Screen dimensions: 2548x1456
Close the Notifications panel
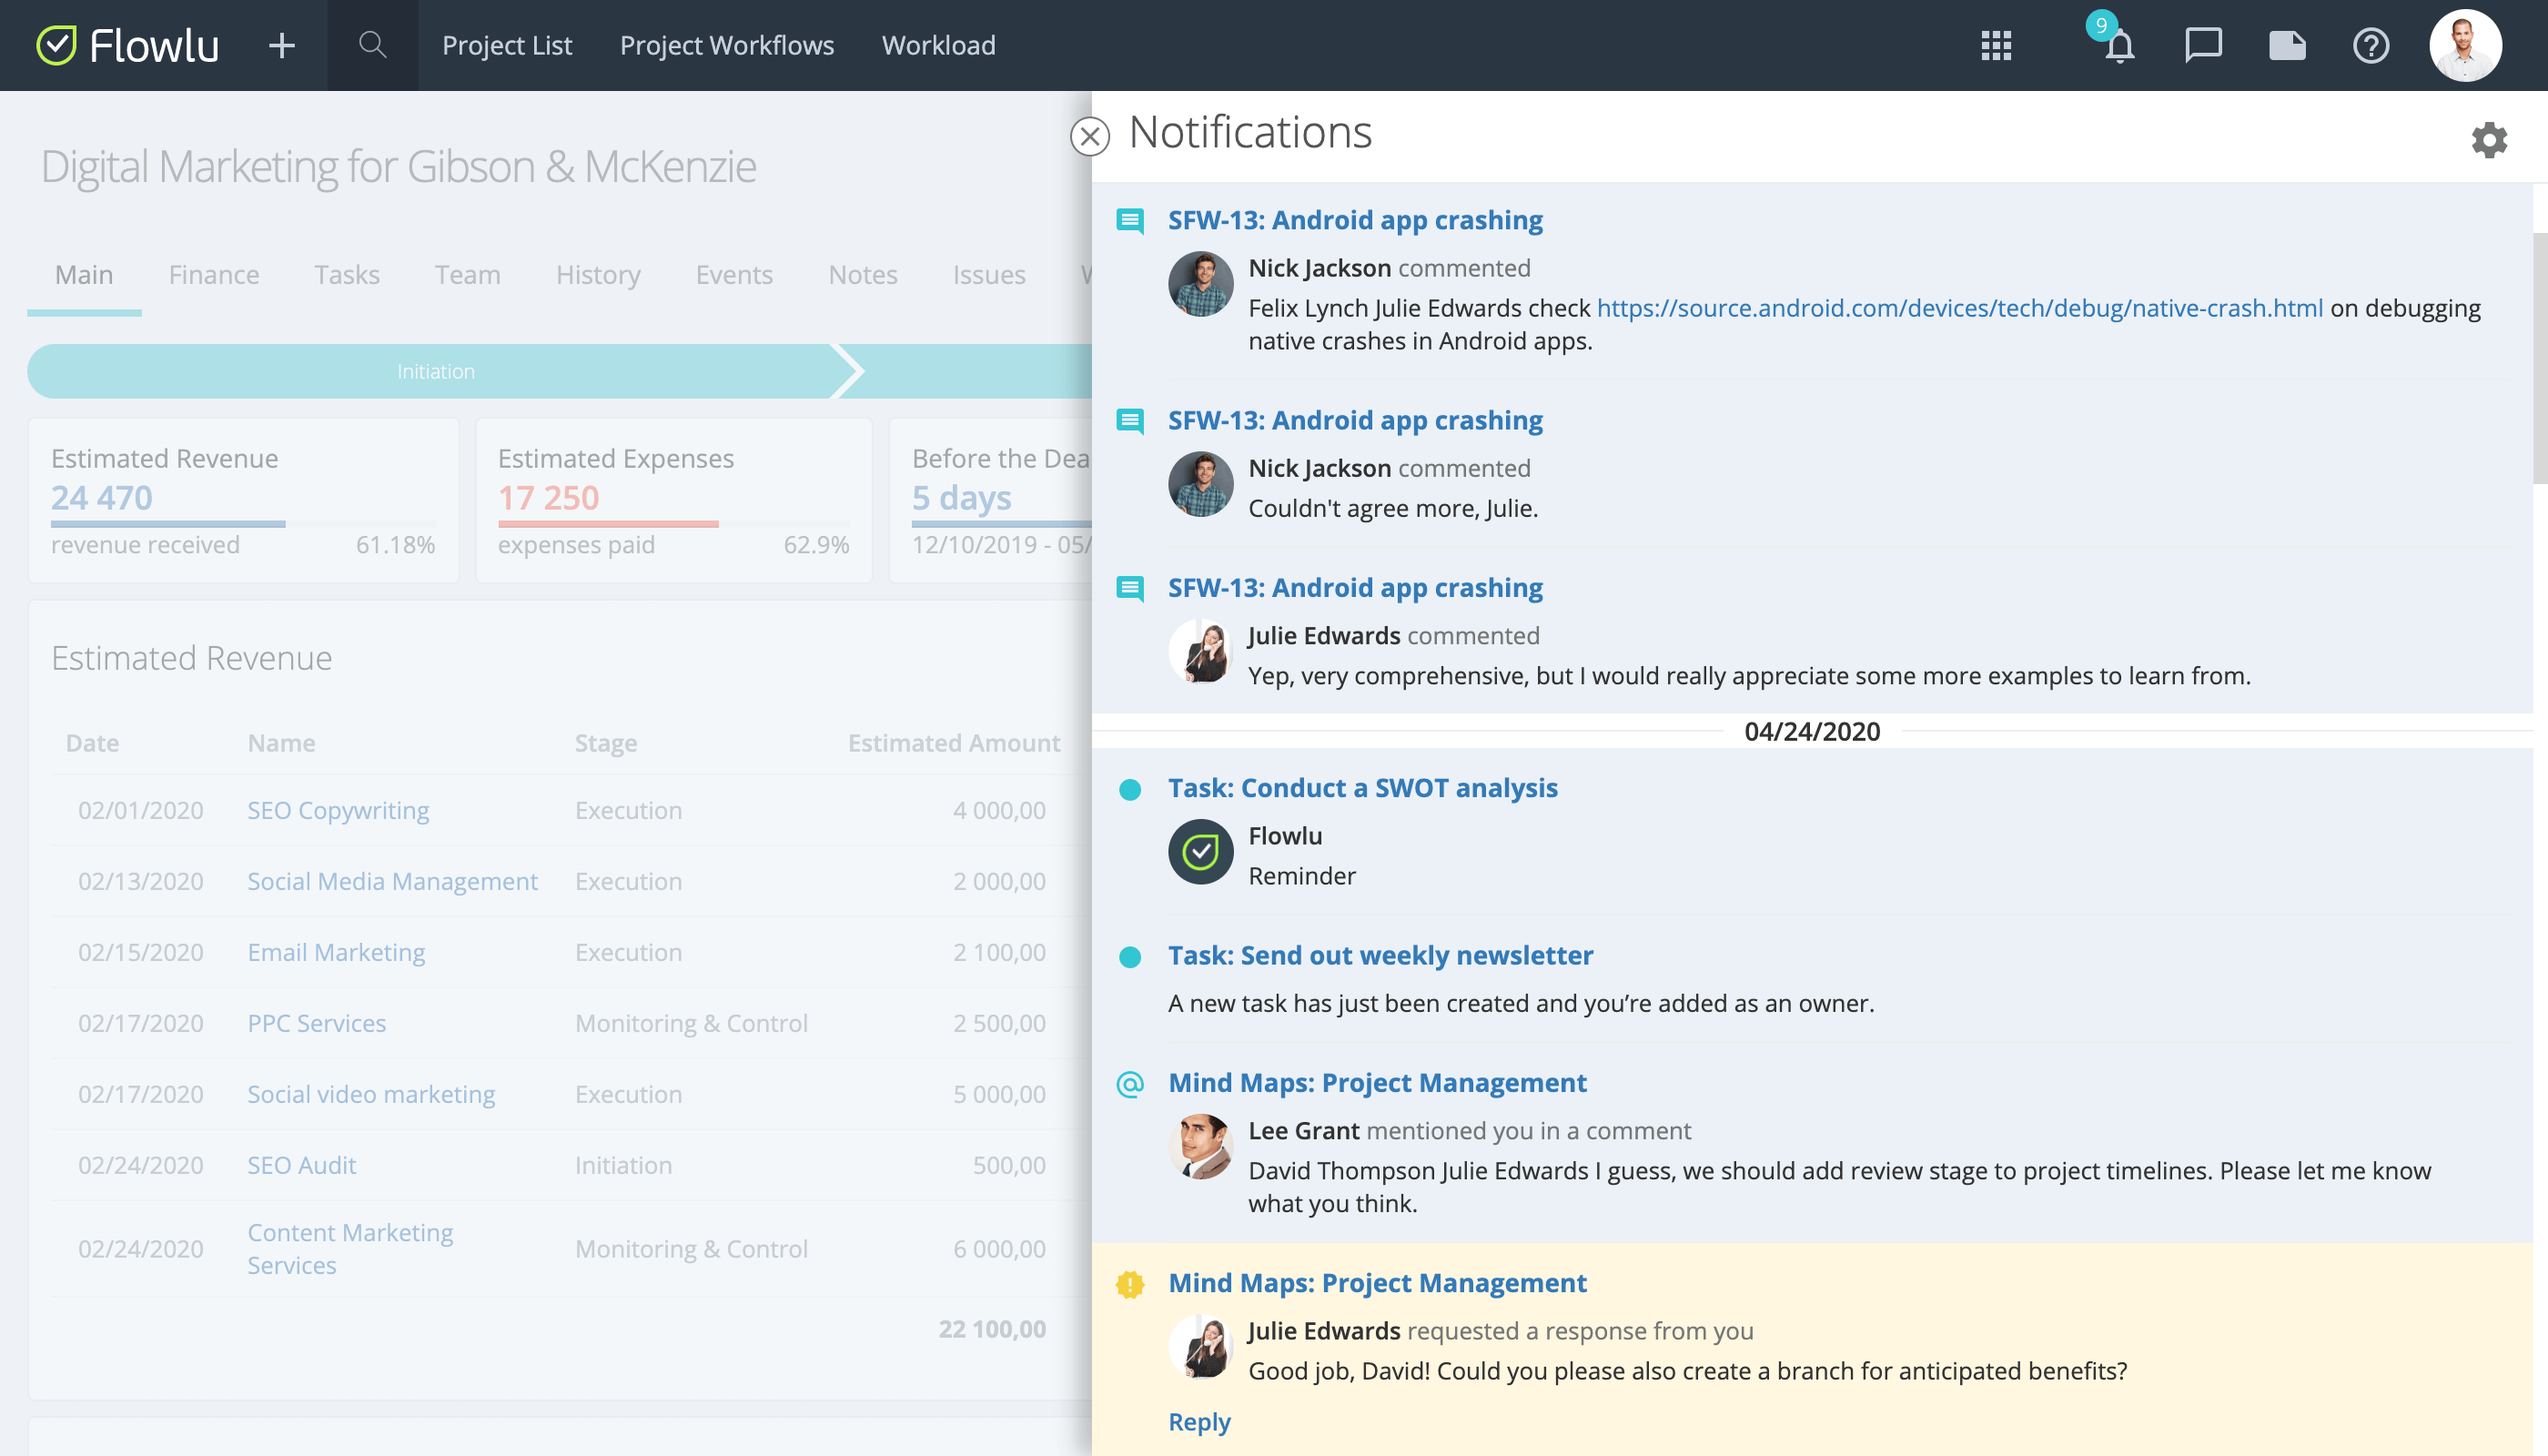pyautogui.click(x=1090, y=136)
